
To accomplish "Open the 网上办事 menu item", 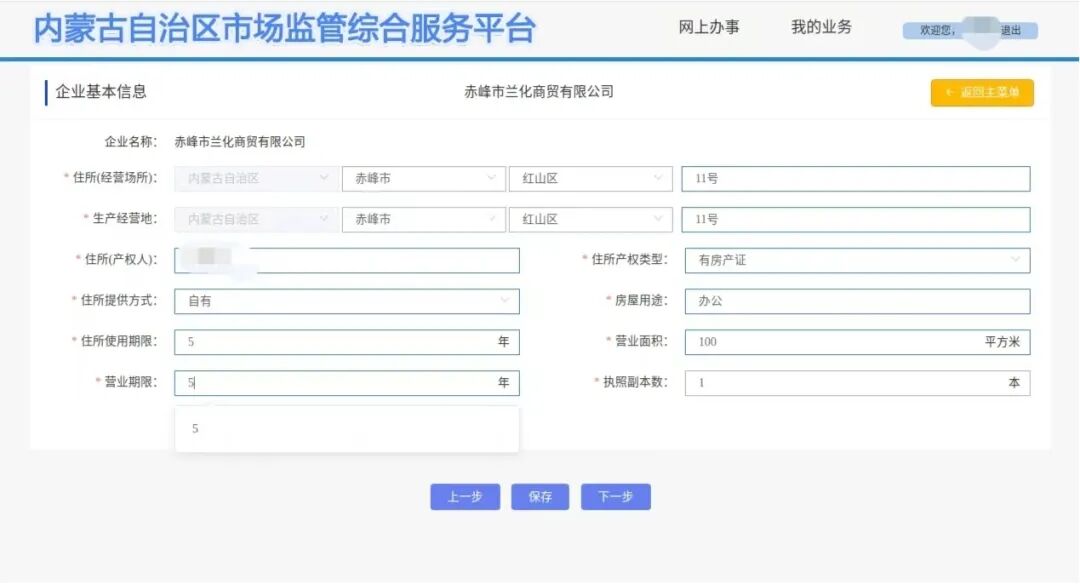I will [706, 27].
